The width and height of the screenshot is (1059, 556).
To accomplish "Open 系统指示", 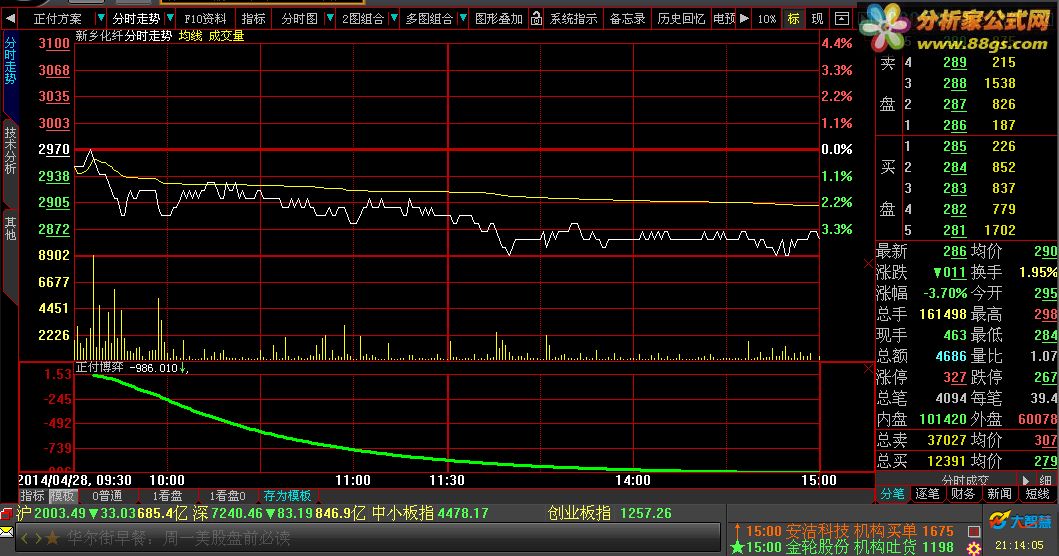I will (x=573, y=18).
